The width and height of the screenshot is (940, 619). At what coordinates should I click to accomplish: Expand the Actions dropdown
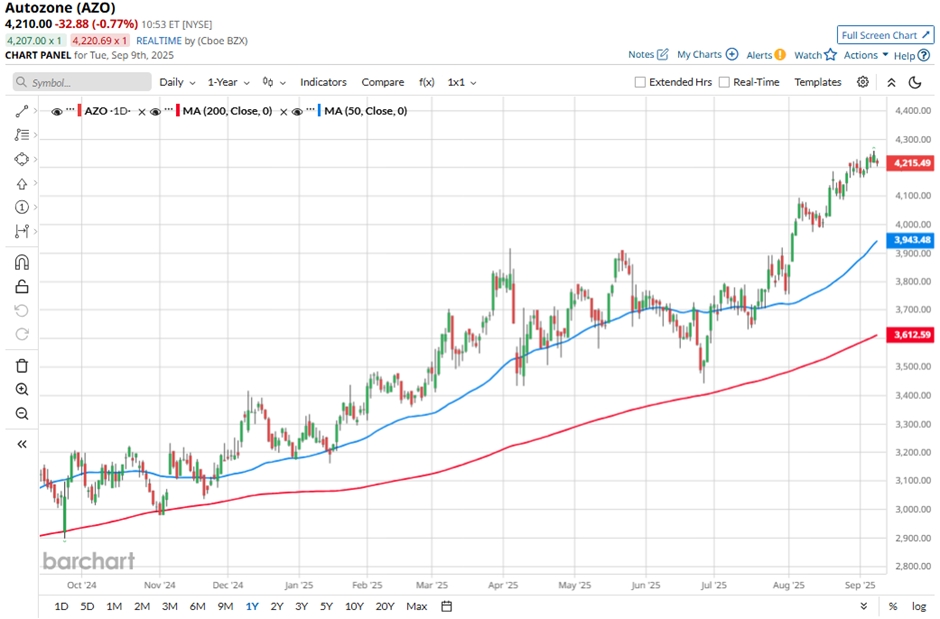(x=866, y=55)
